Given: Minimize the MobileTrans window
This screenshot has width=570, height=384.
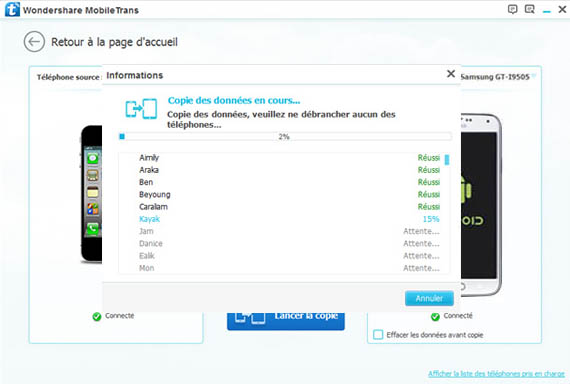Looking at the screenshot, I should (x=546, y=11).
